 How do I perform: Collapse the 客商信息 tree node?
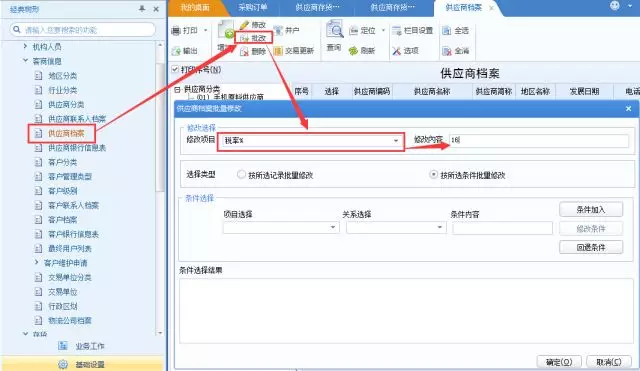[25, 61]
